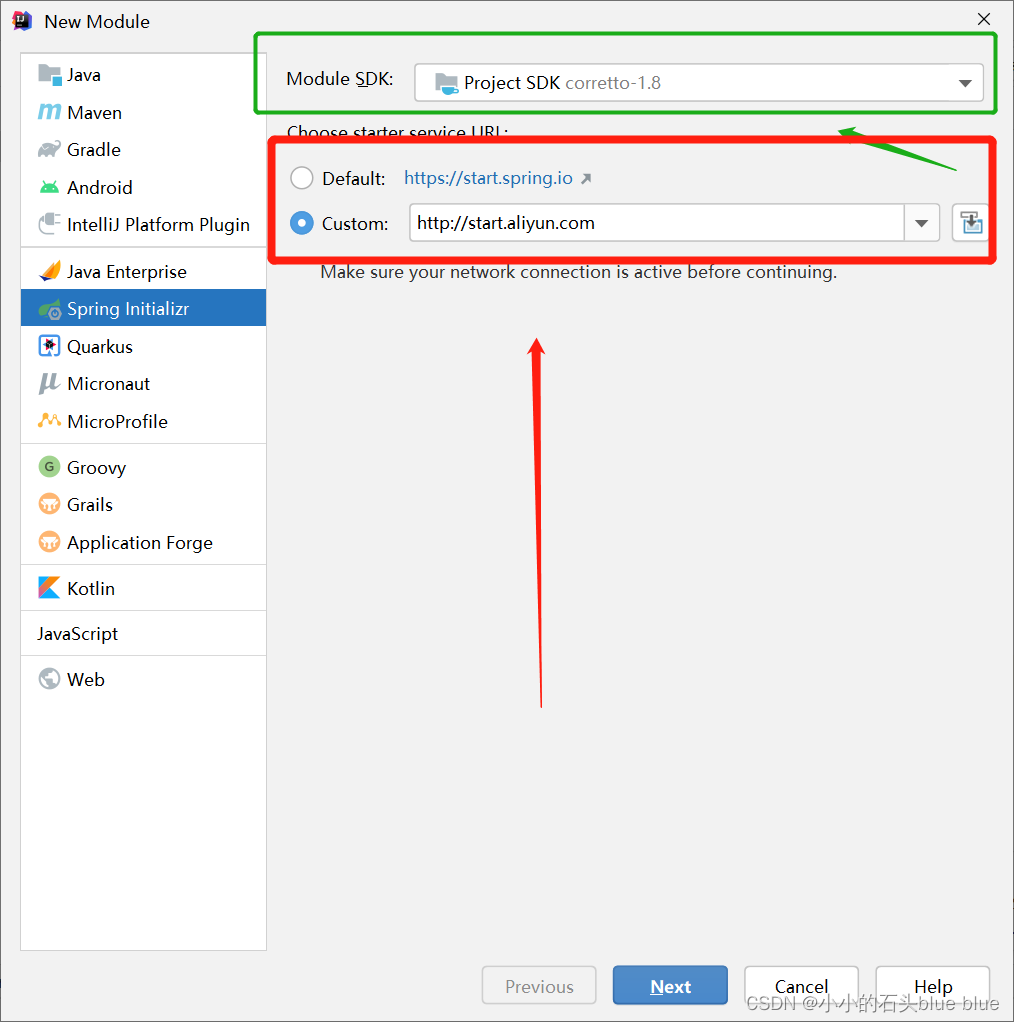Select Spring Initializr in the list
This screenshot has height=1022, width=1014.
click(x=143, y=308)
